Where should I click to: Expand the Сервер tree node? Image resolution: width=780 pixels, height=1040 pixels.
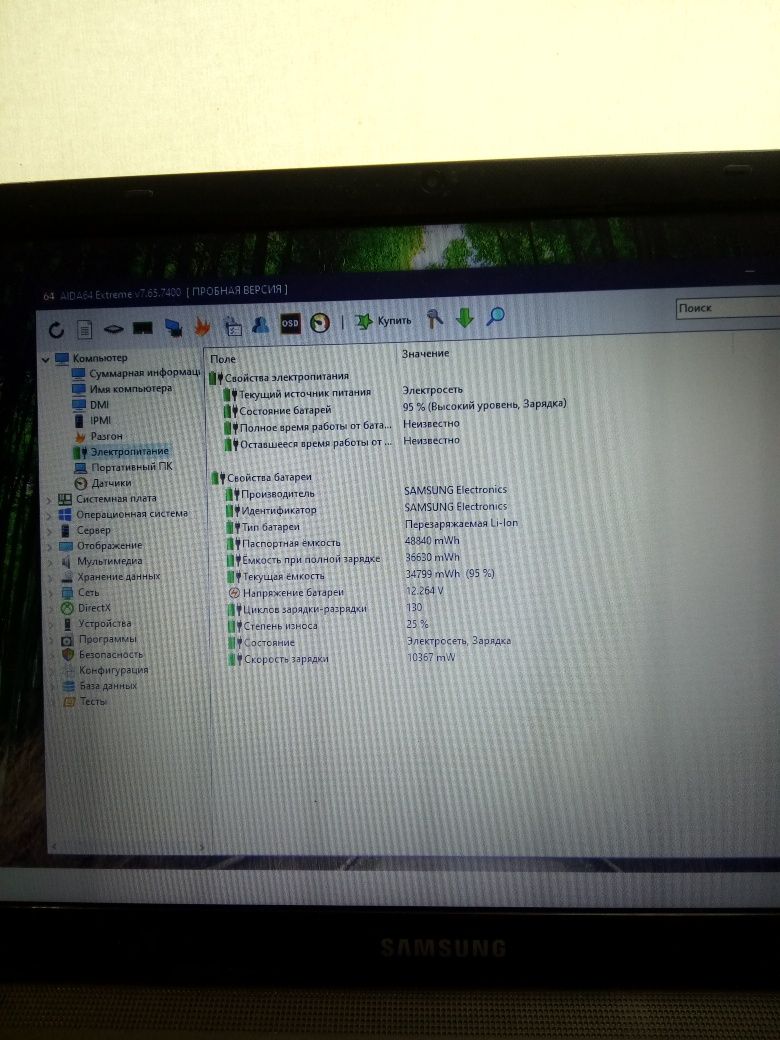click(49, 531)
